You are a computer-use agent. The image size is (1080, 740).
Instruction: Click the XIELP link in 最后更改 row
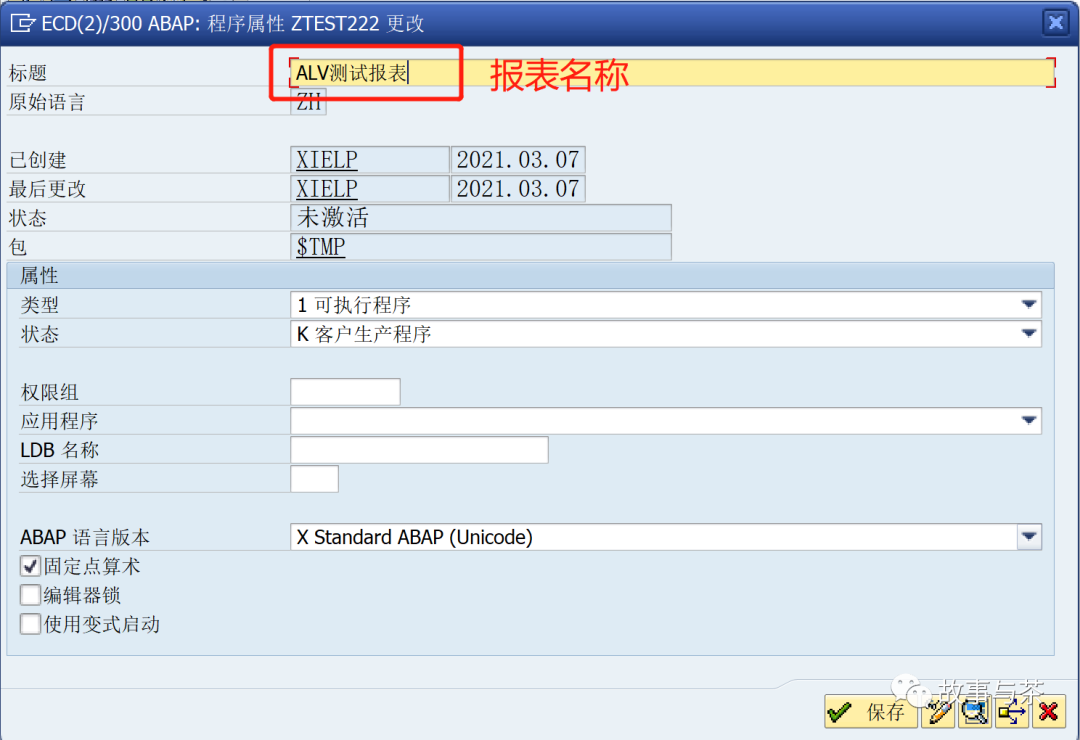(326, 189)
